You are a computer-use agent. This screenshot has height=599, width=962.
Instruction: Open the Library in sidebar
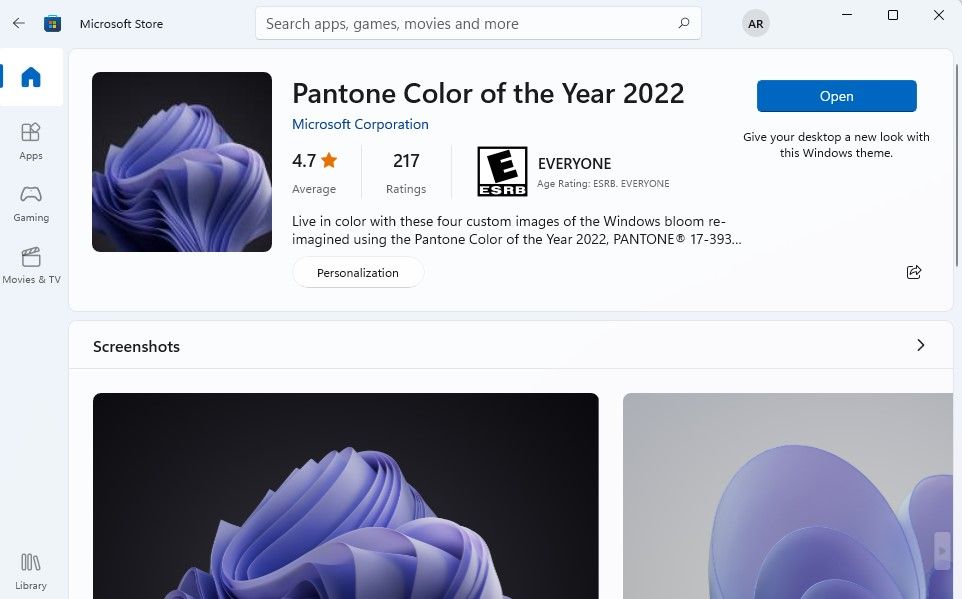(x=31, y=571)
